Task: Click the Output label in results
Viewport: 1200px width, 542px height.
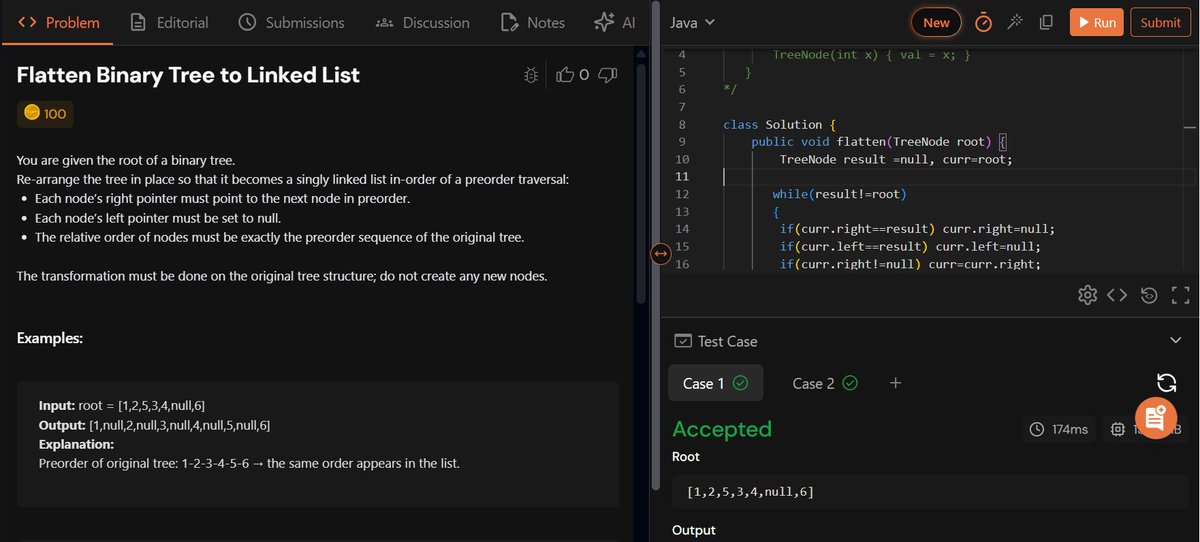Action: point(694,530)
